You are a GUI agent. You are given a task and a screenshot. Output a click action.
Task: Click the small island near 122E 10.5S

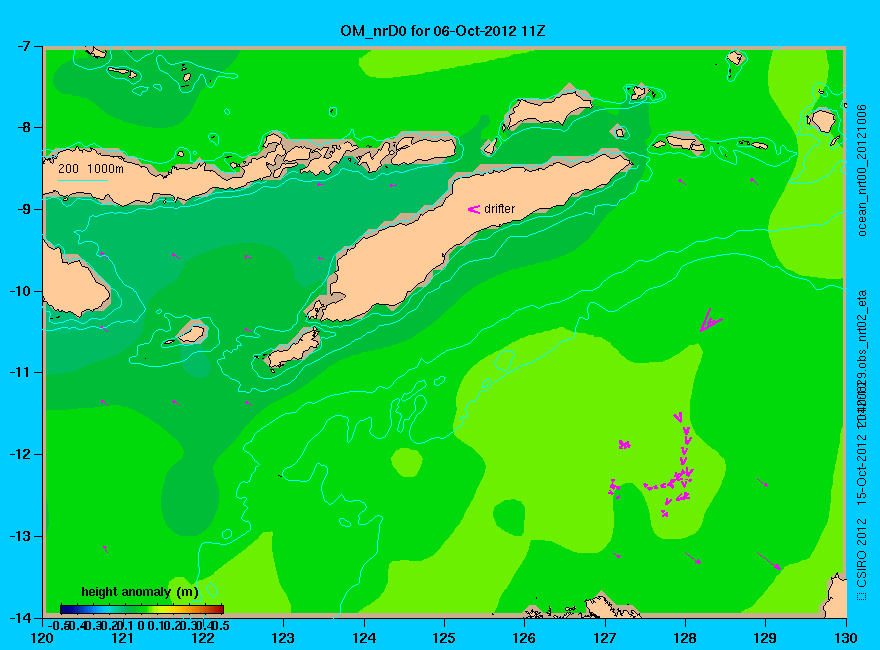(191, 335)
